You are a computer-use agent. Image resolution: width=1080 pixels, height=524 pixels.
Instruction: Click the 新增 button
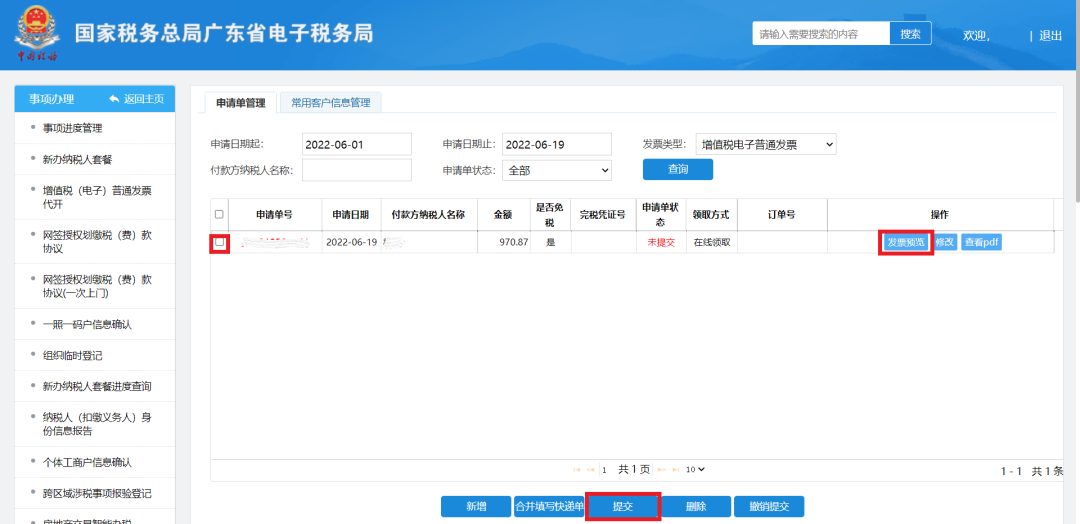click(x=476, y=506)
